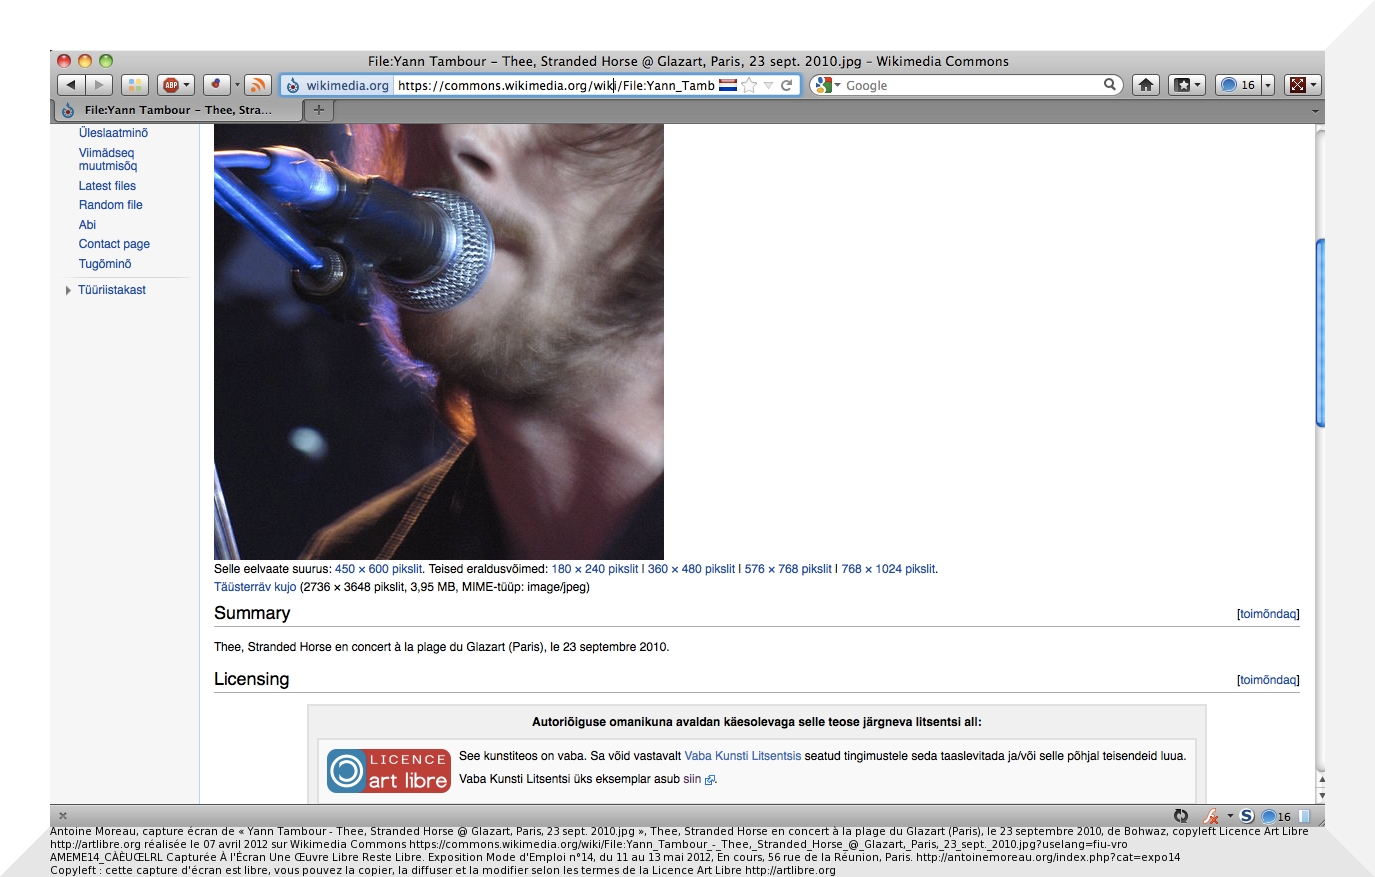The image size is (1375, 877).
Task: Open Abi help link in sidebar
Action: click(x=88, y=225)
